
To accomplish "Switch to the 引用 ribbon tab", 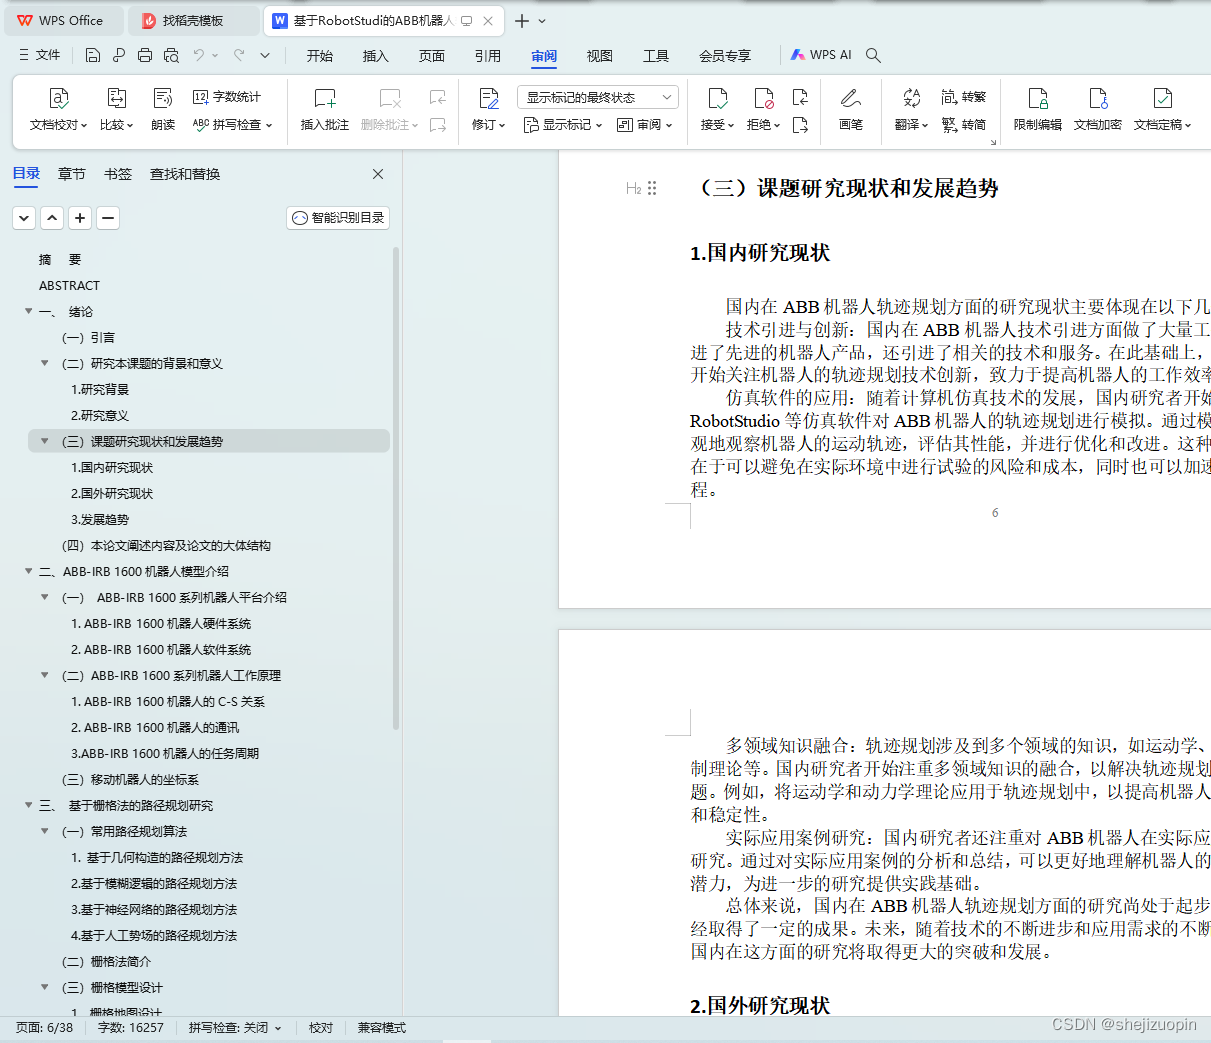I will coord(488,56).
